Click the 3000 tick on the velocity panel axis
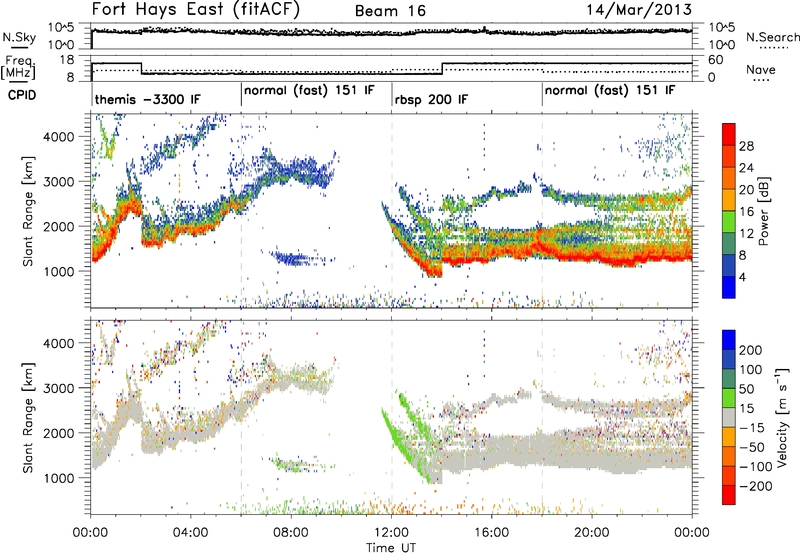Screen dimensions: 800x554 pos(58,388)
